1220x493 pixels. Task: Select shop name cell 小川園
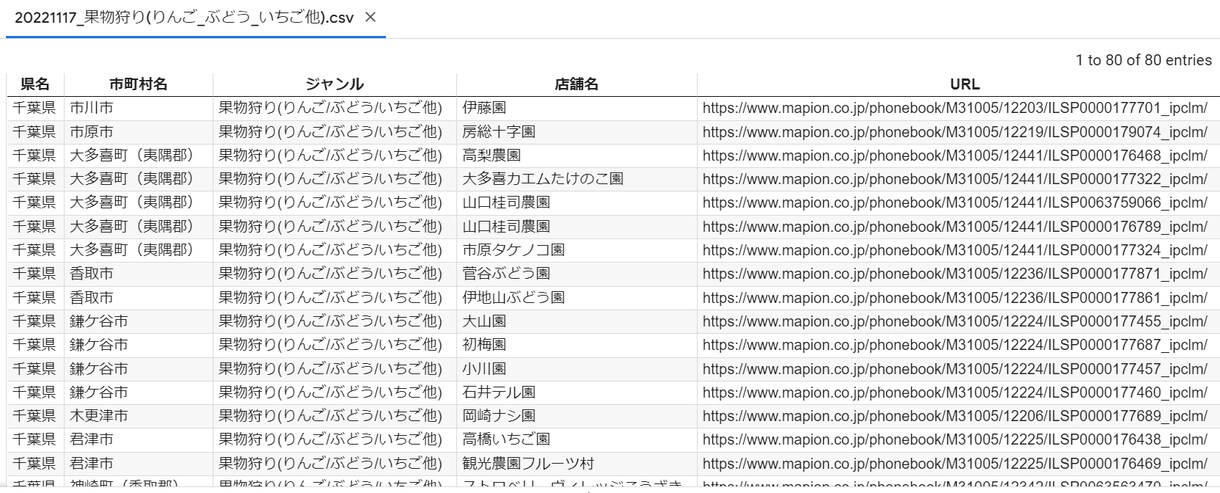[x=576, y=369]
